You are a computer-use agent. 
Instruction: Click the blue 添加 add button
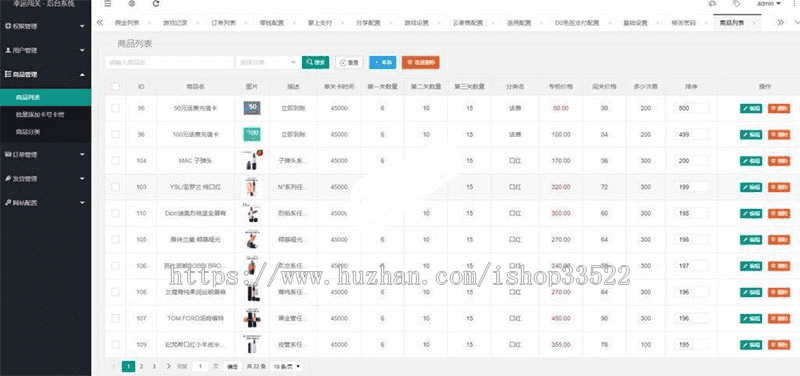click(382, 62)
